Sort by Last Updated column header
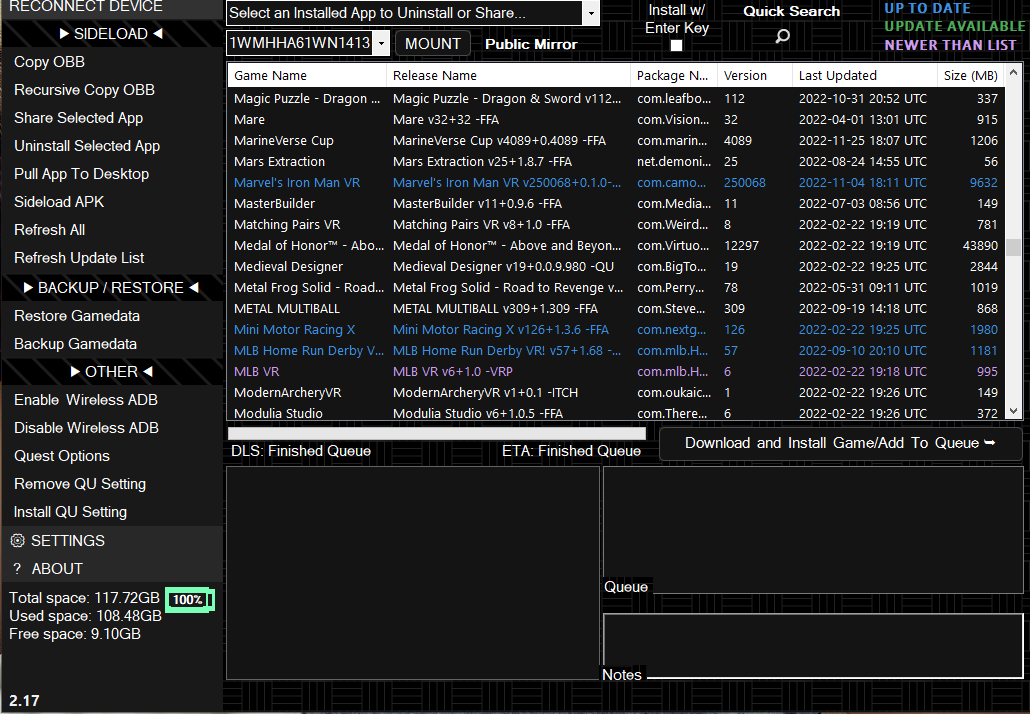Screen dimensions: 1030x714 tap(864, 76)
